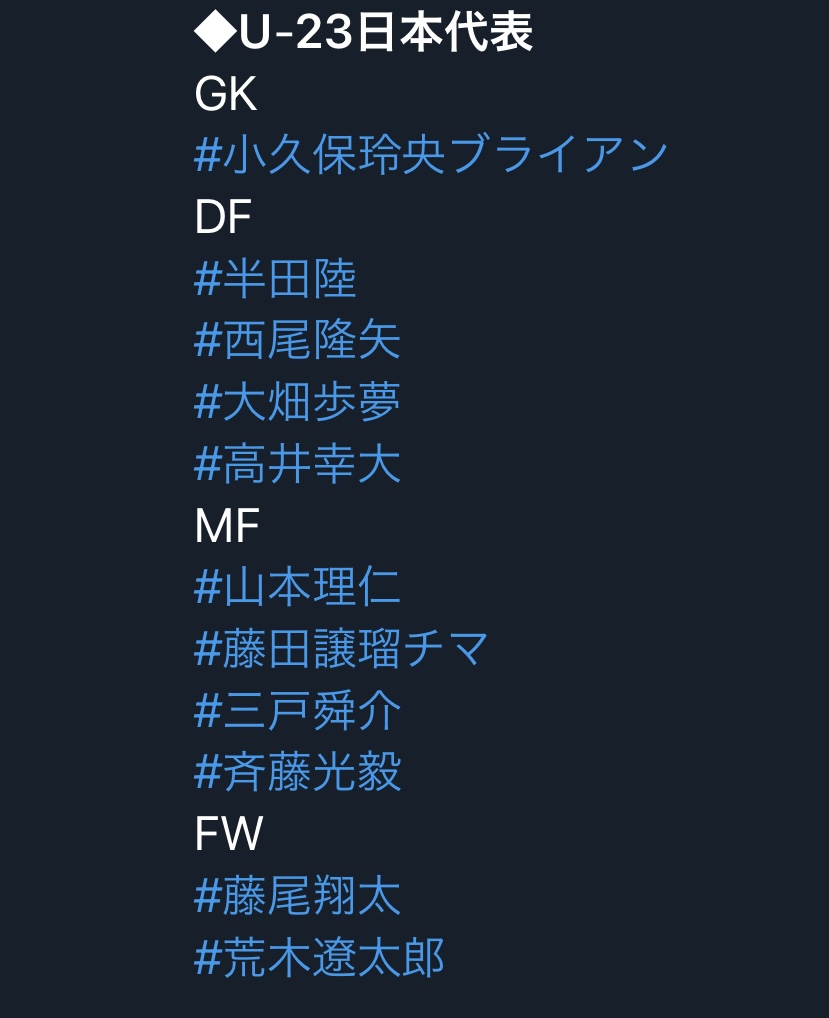The width and height of the screenshot is (829, 1018).
Task: Select the #大畑歩夢 hashtag link
Action: coord(297,402)
